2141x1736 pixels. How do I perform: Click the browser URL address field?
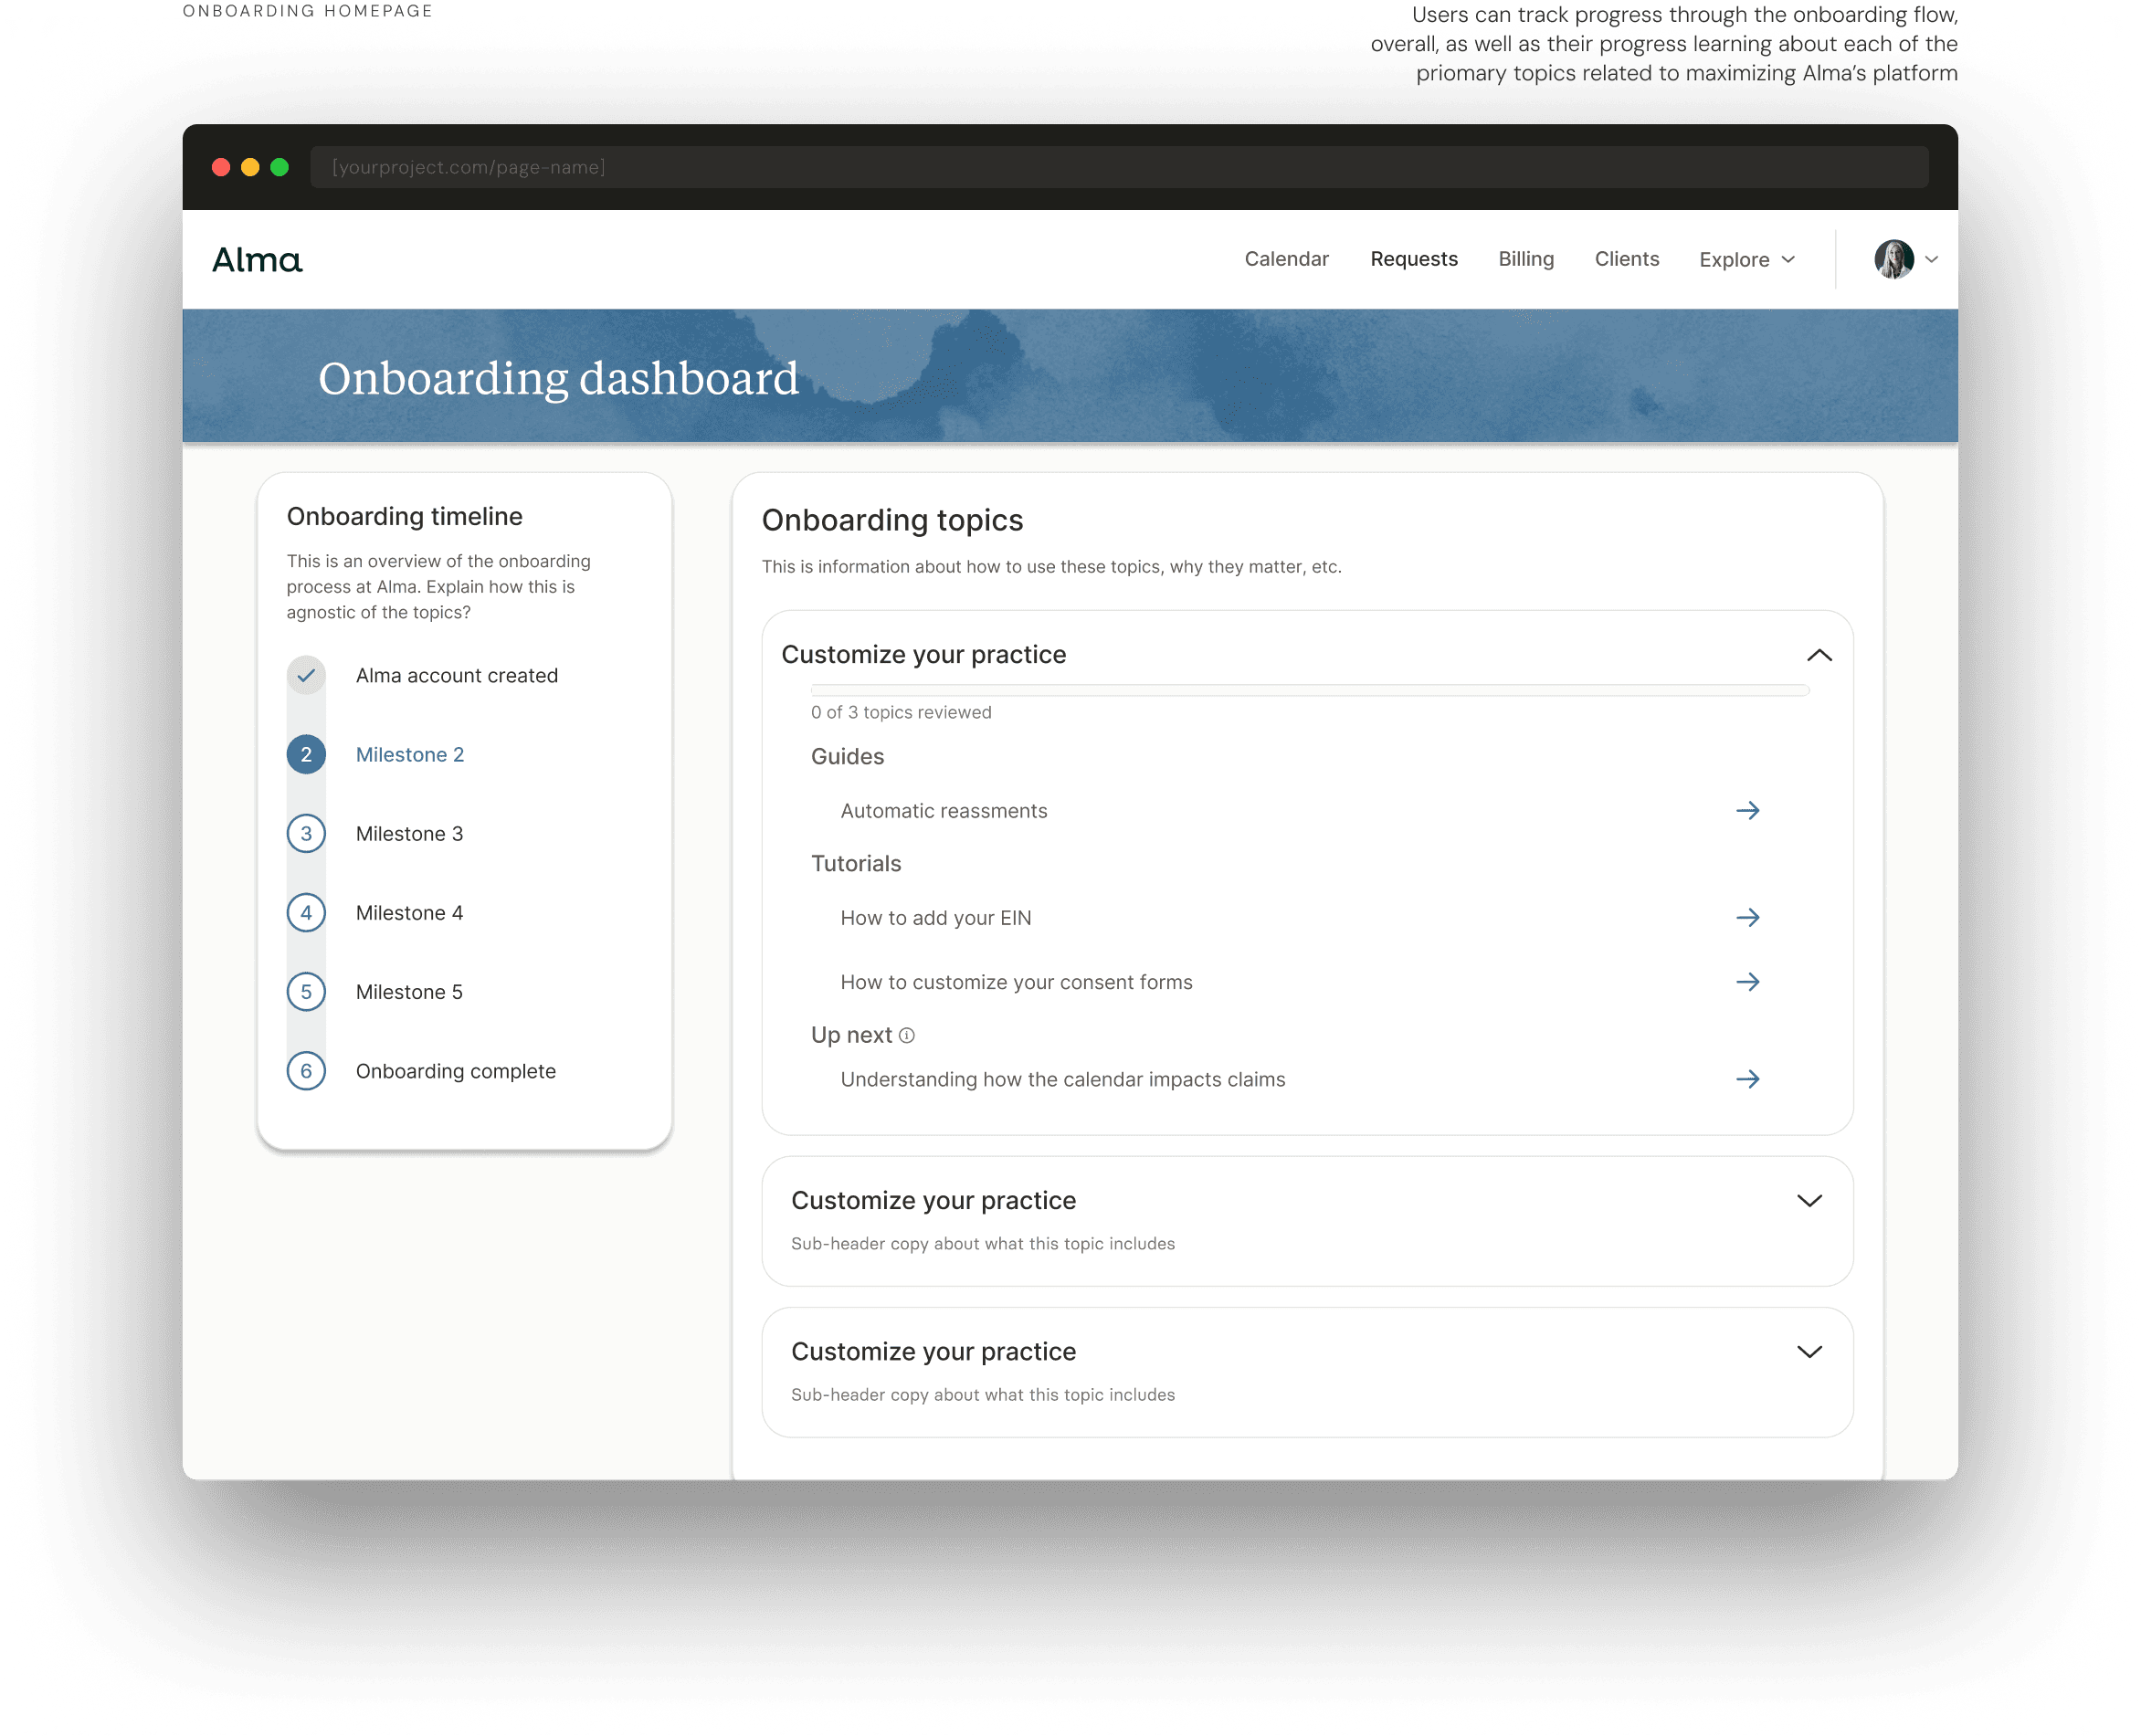tap(1118, 167)
